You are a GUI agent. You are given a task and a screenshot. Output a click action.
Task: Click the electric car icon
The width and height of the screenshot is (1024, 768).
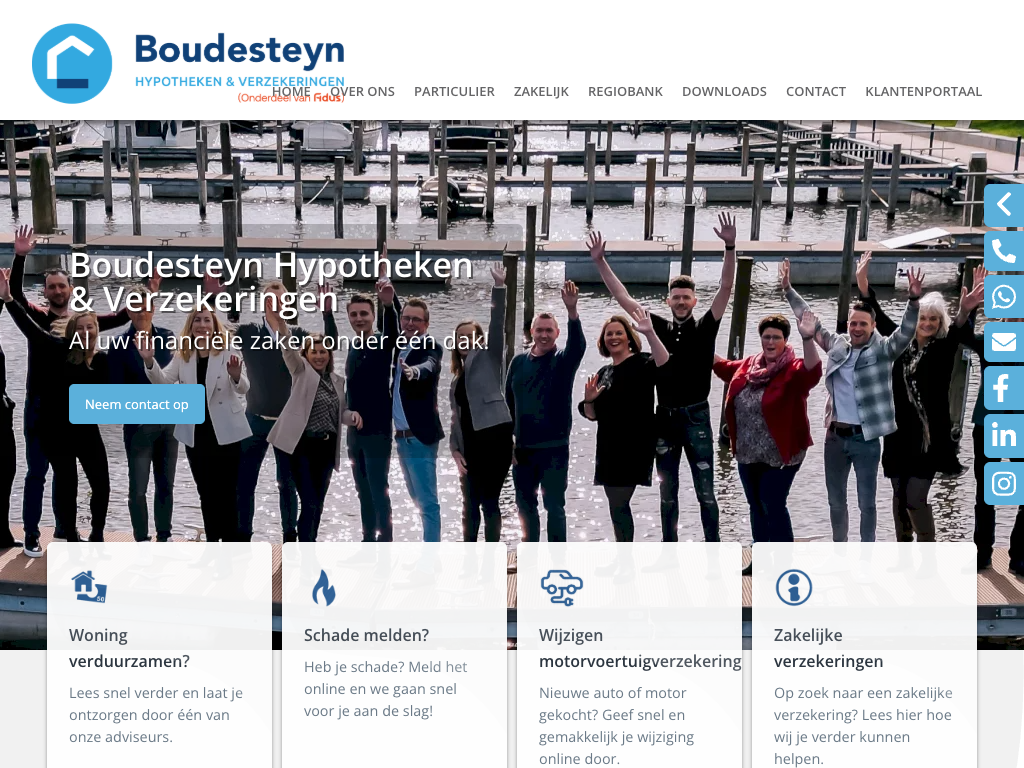(x=561, y=587)
